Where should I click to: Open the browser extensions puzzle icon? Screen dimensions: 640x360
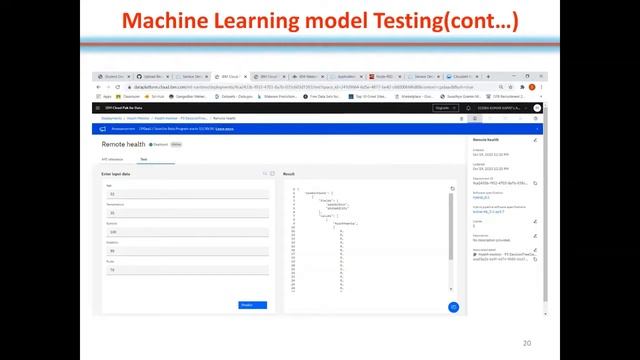pyautogui.click(x=522, y=87)
